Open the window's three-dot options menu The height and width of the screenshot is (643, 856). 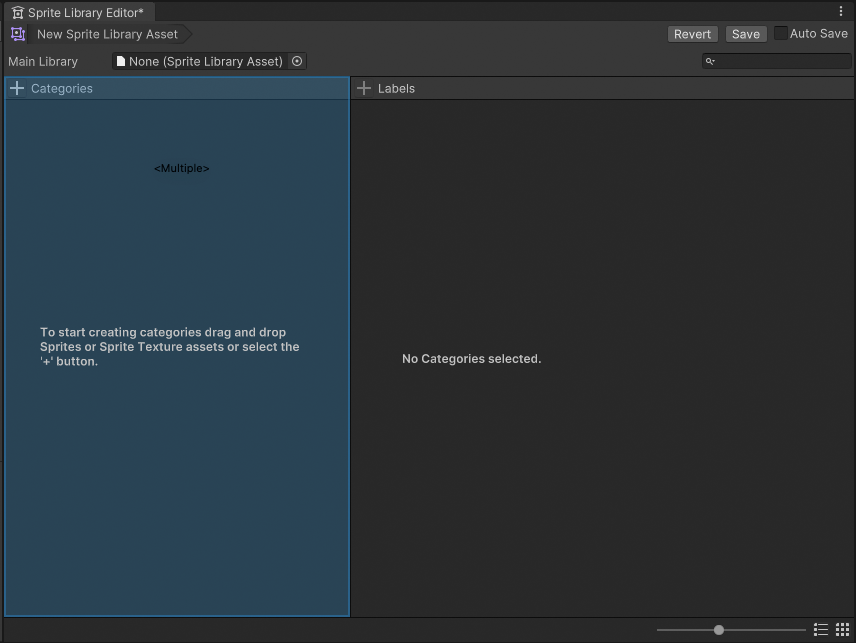click(840, 11)
